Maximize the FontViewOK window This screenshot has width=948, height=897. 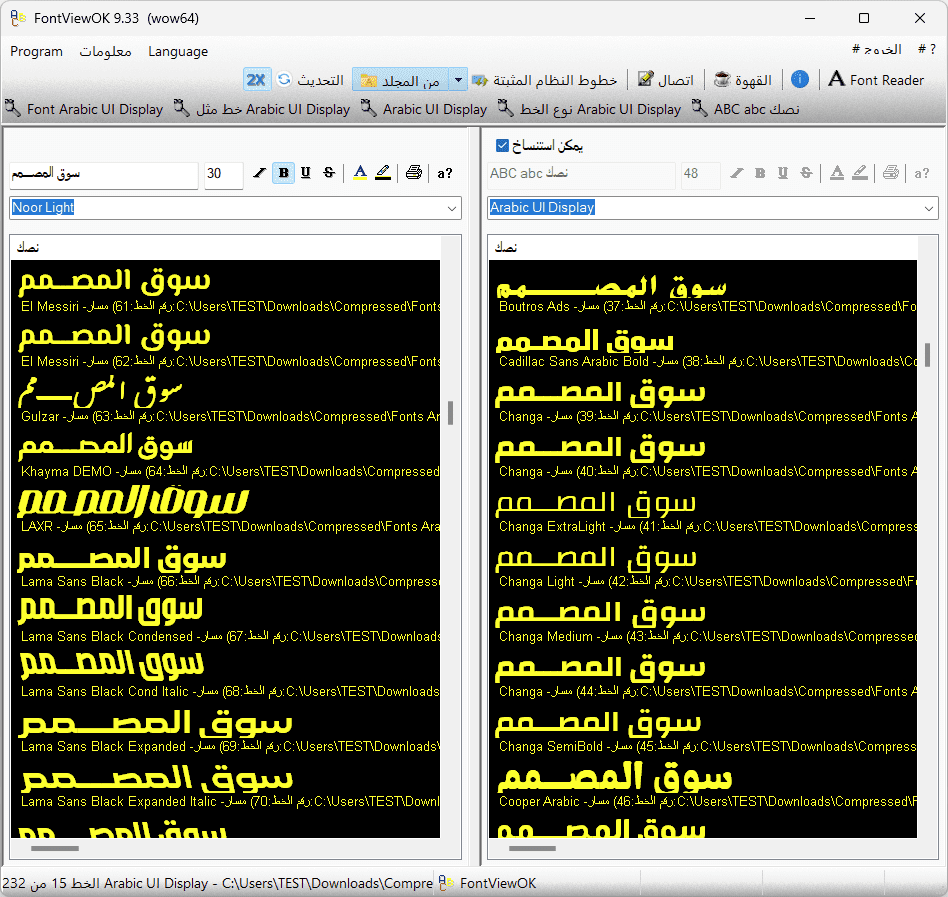(x=864, y=18)
